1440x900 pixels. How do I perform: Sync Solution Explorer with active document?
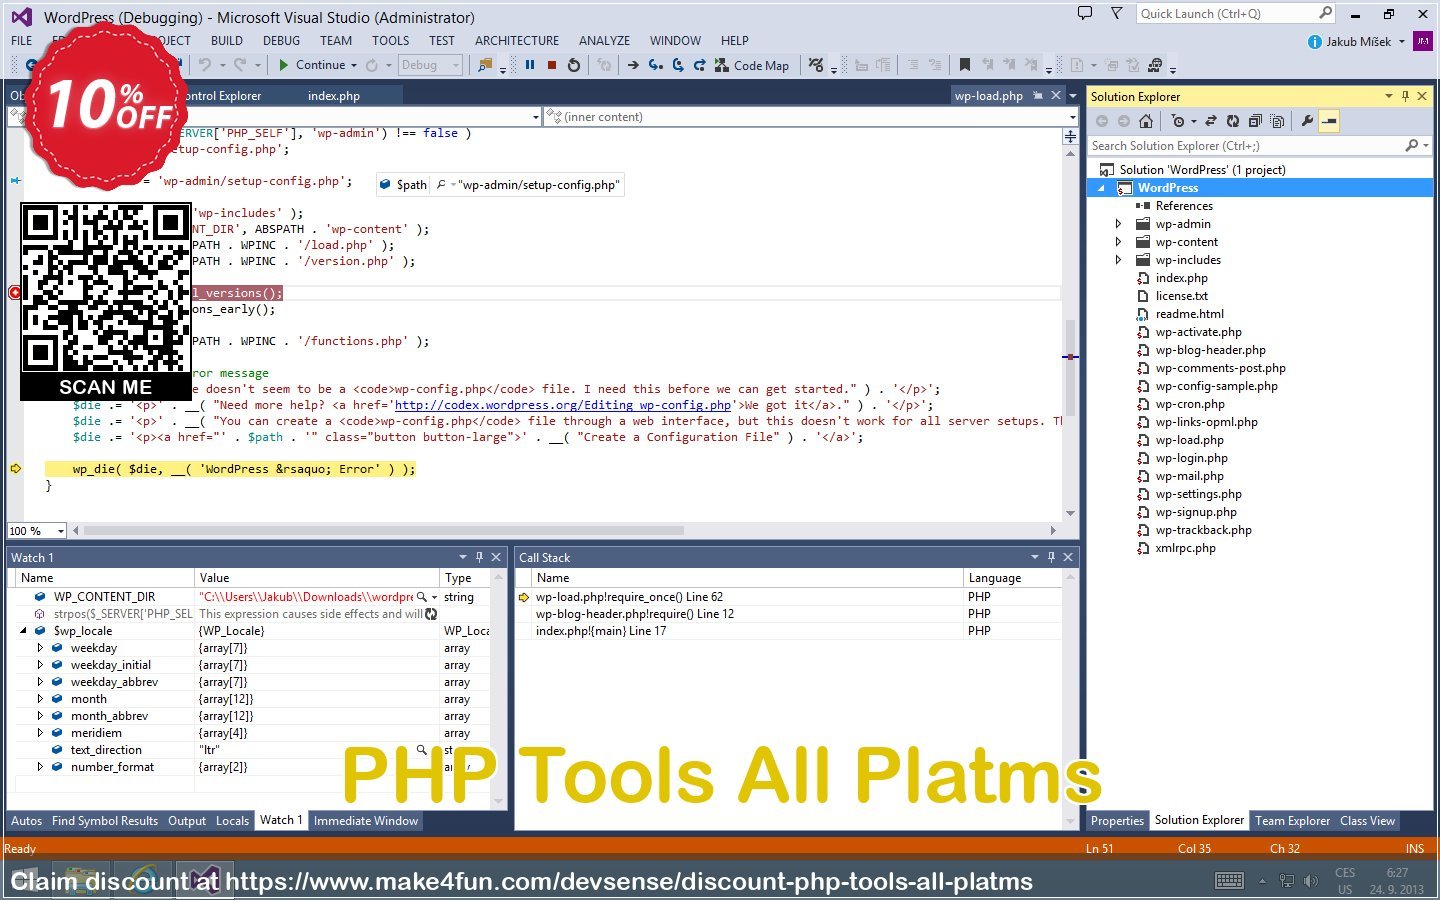pyautogui.click(x=1210, y=121)
